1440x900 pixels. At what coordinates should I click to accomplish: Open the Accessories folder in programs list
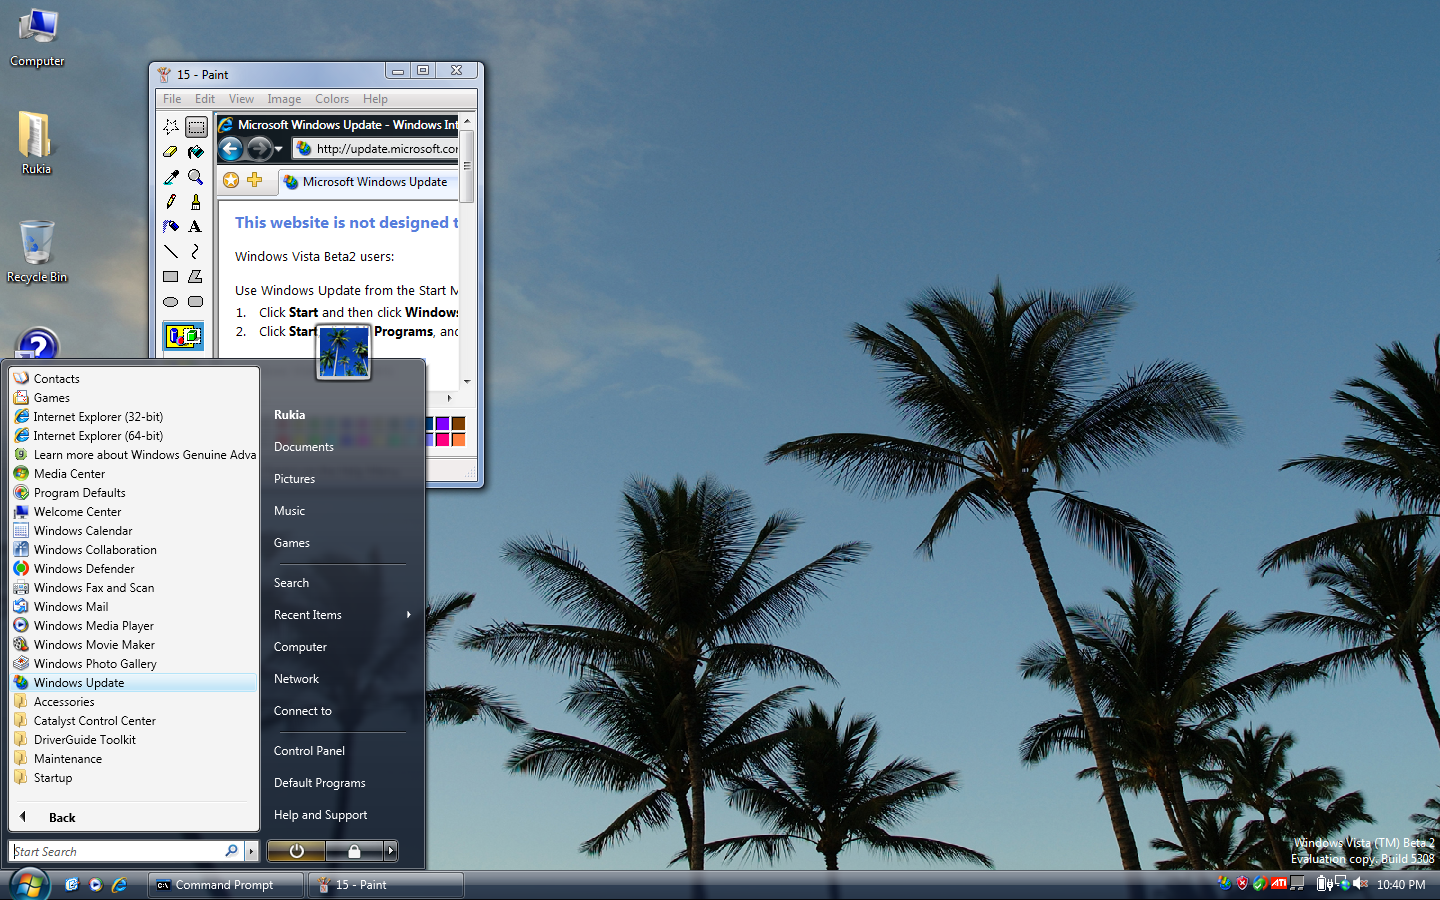coord(64,702)
